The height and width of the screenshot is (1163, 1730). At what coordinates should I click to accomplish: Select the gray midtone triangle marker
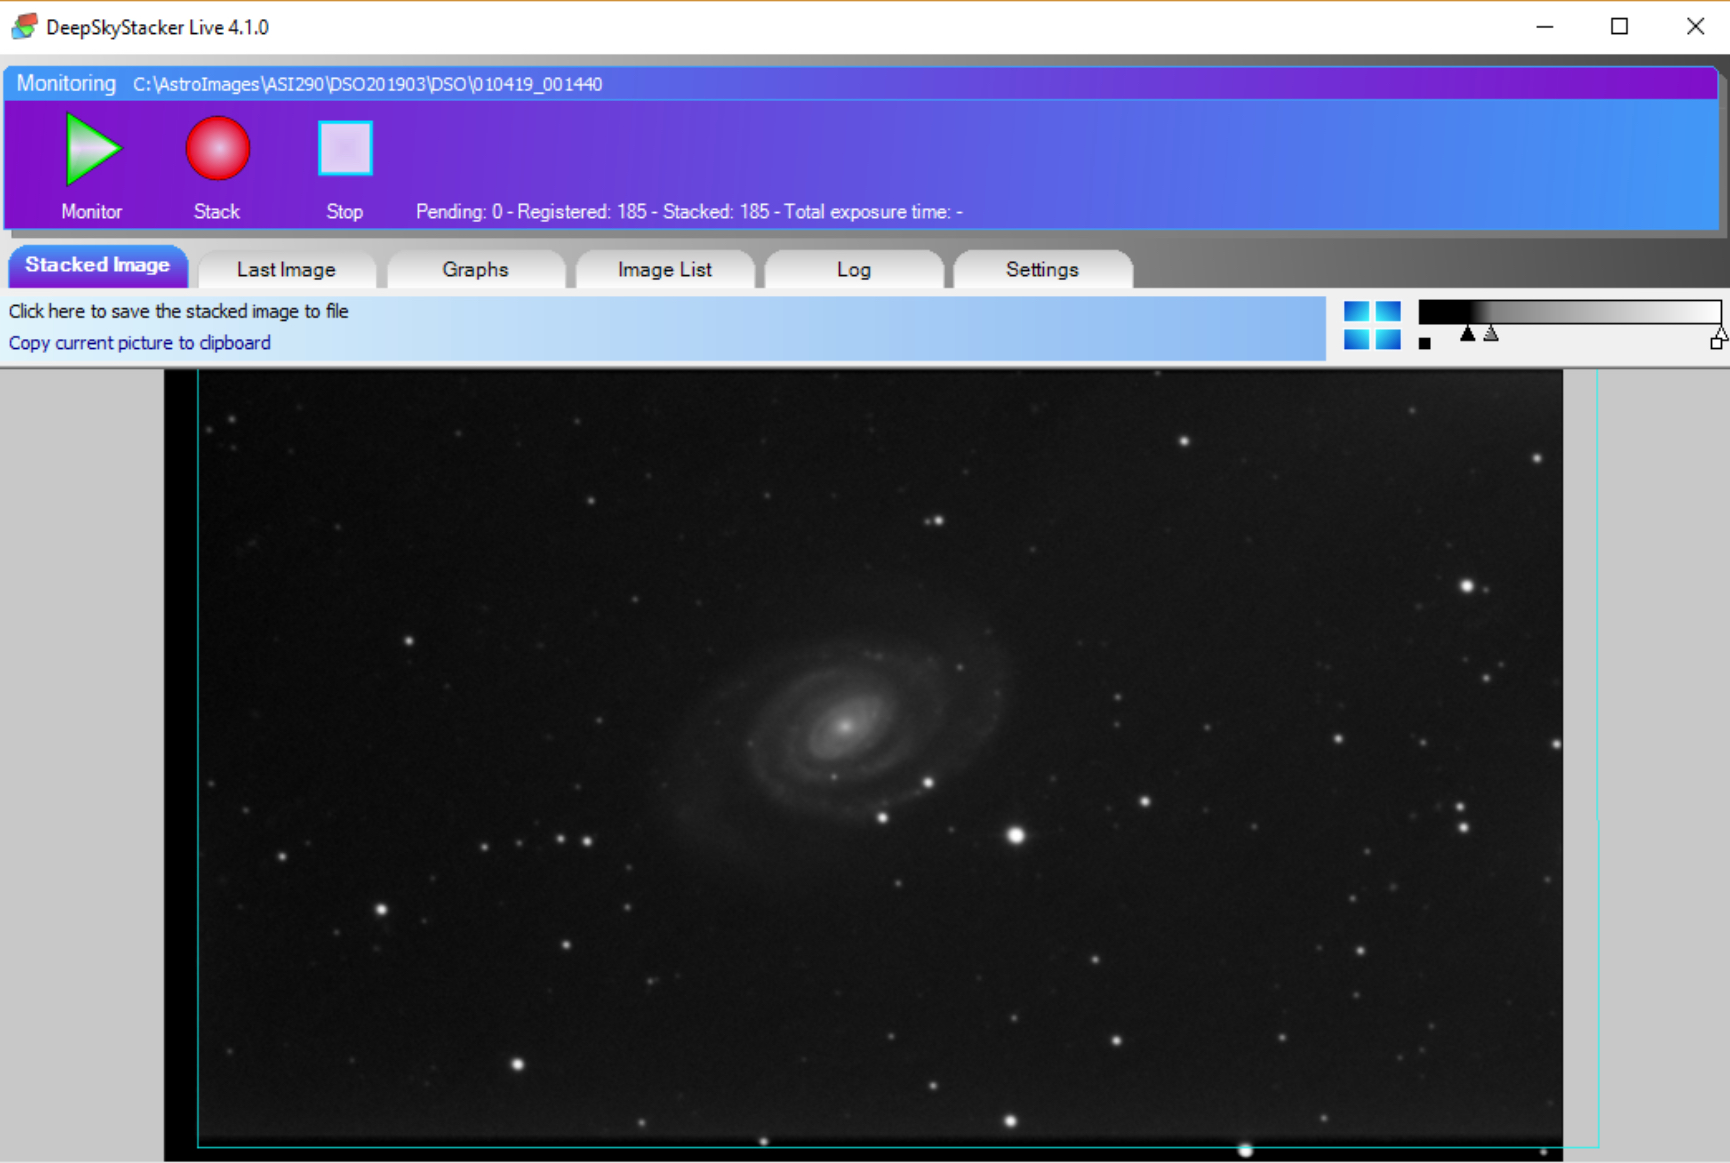1491,334
